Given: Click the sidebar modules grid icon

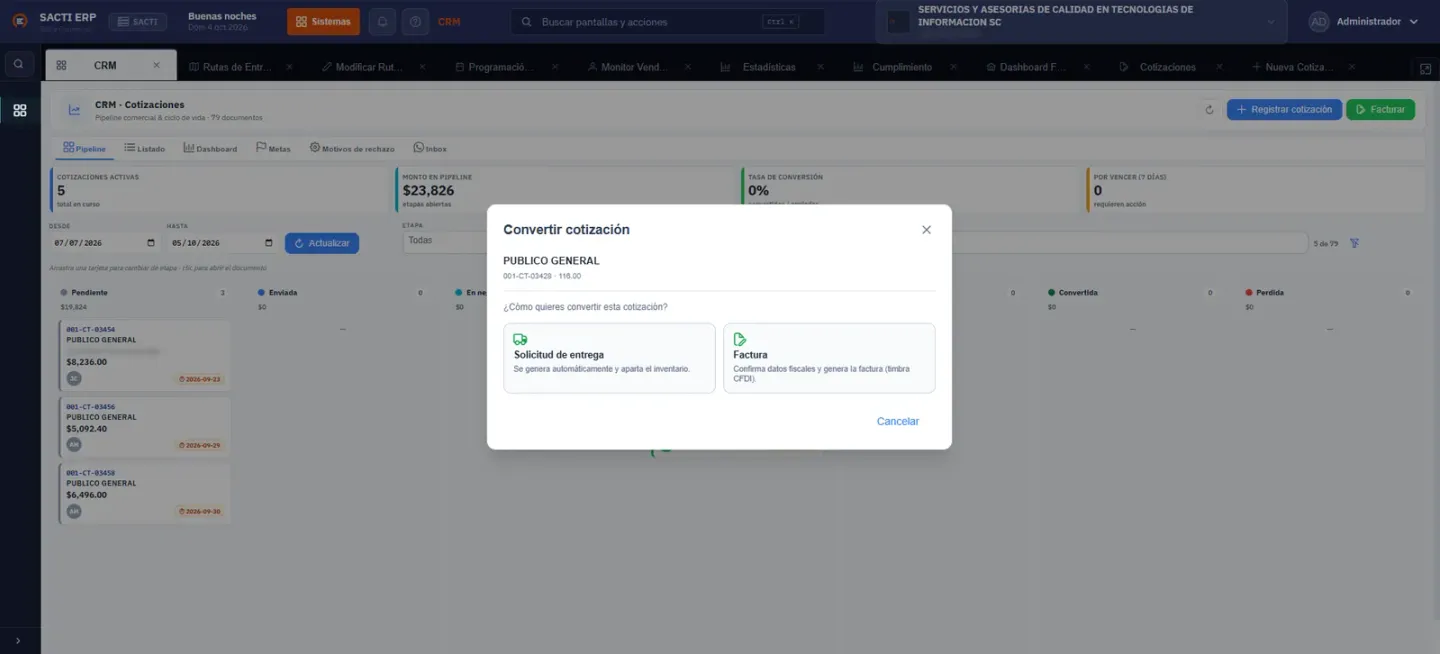Looking at the screenshot, I should [x=20, y=110].
